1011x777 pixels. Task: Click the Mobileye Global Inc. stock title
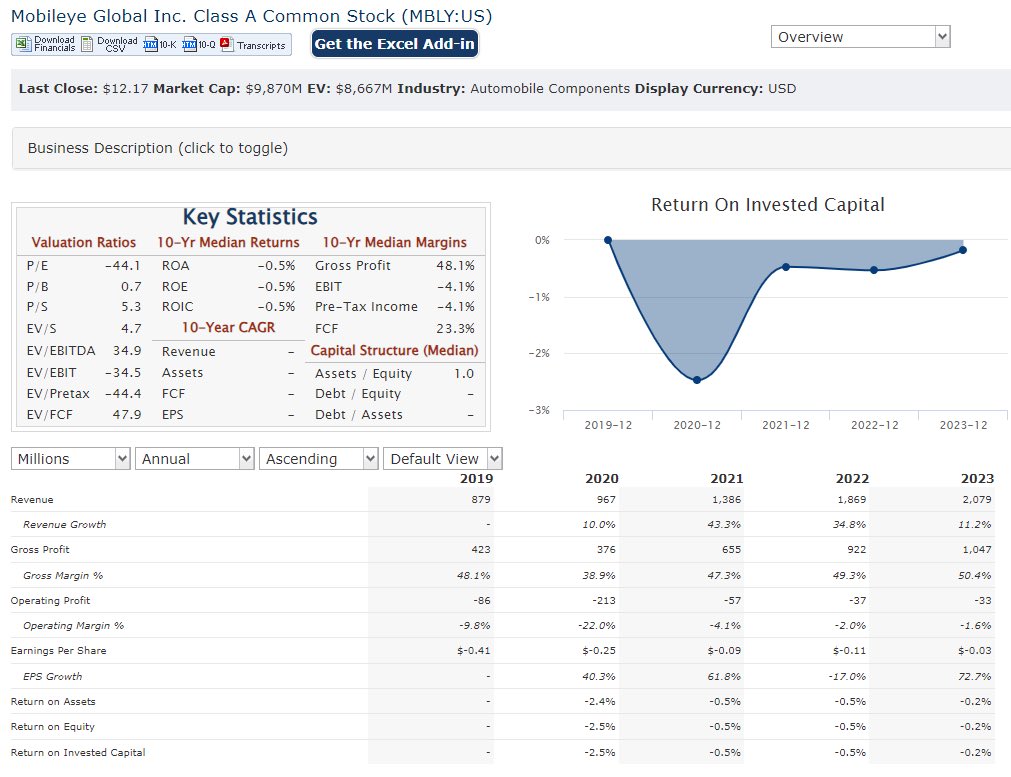tap(251, 16)
